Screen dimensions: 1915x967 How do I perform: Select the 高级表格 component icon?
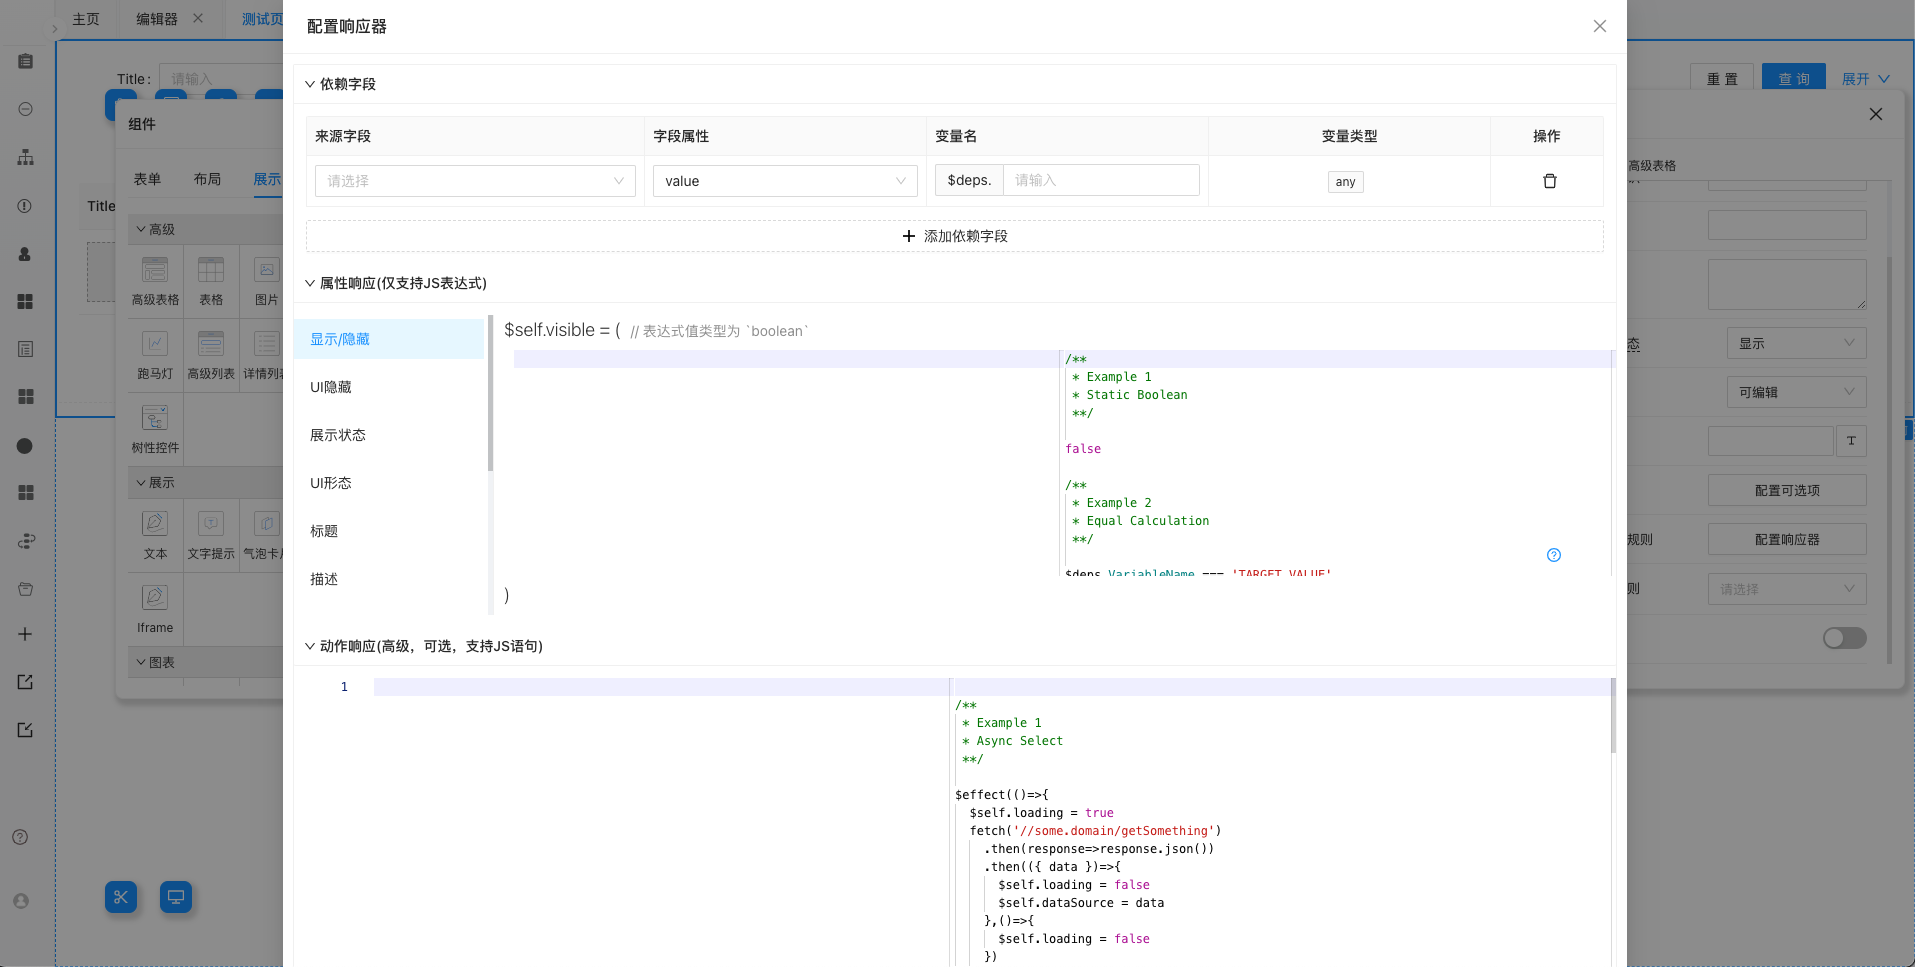pyautogui.click(x=155, y=270)
